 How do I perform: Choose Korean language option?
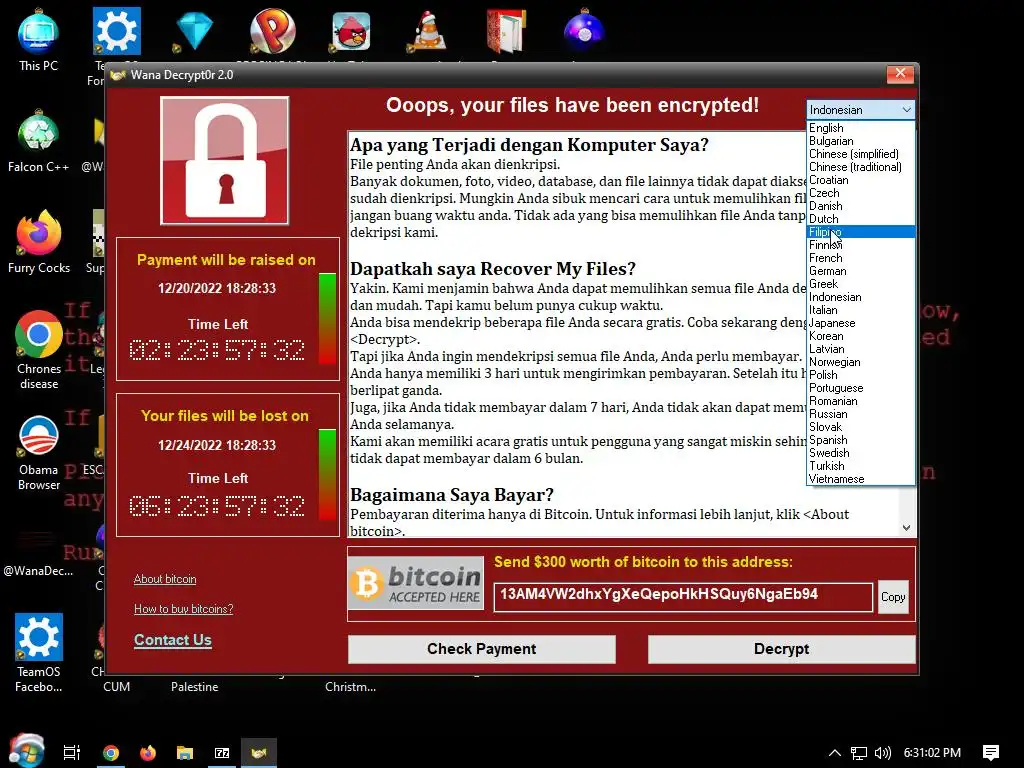coord(861,336)
